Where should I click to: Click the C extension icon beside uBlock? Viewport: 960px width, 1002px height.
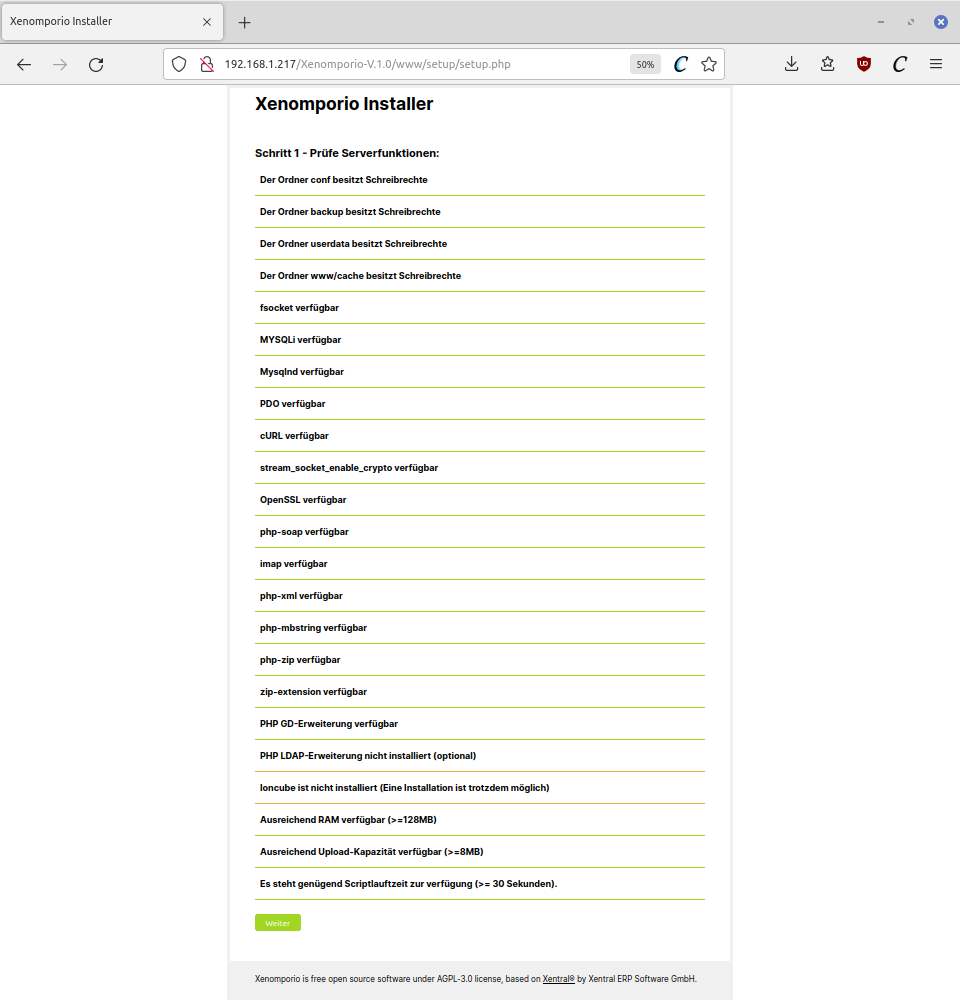coord(900,64)
